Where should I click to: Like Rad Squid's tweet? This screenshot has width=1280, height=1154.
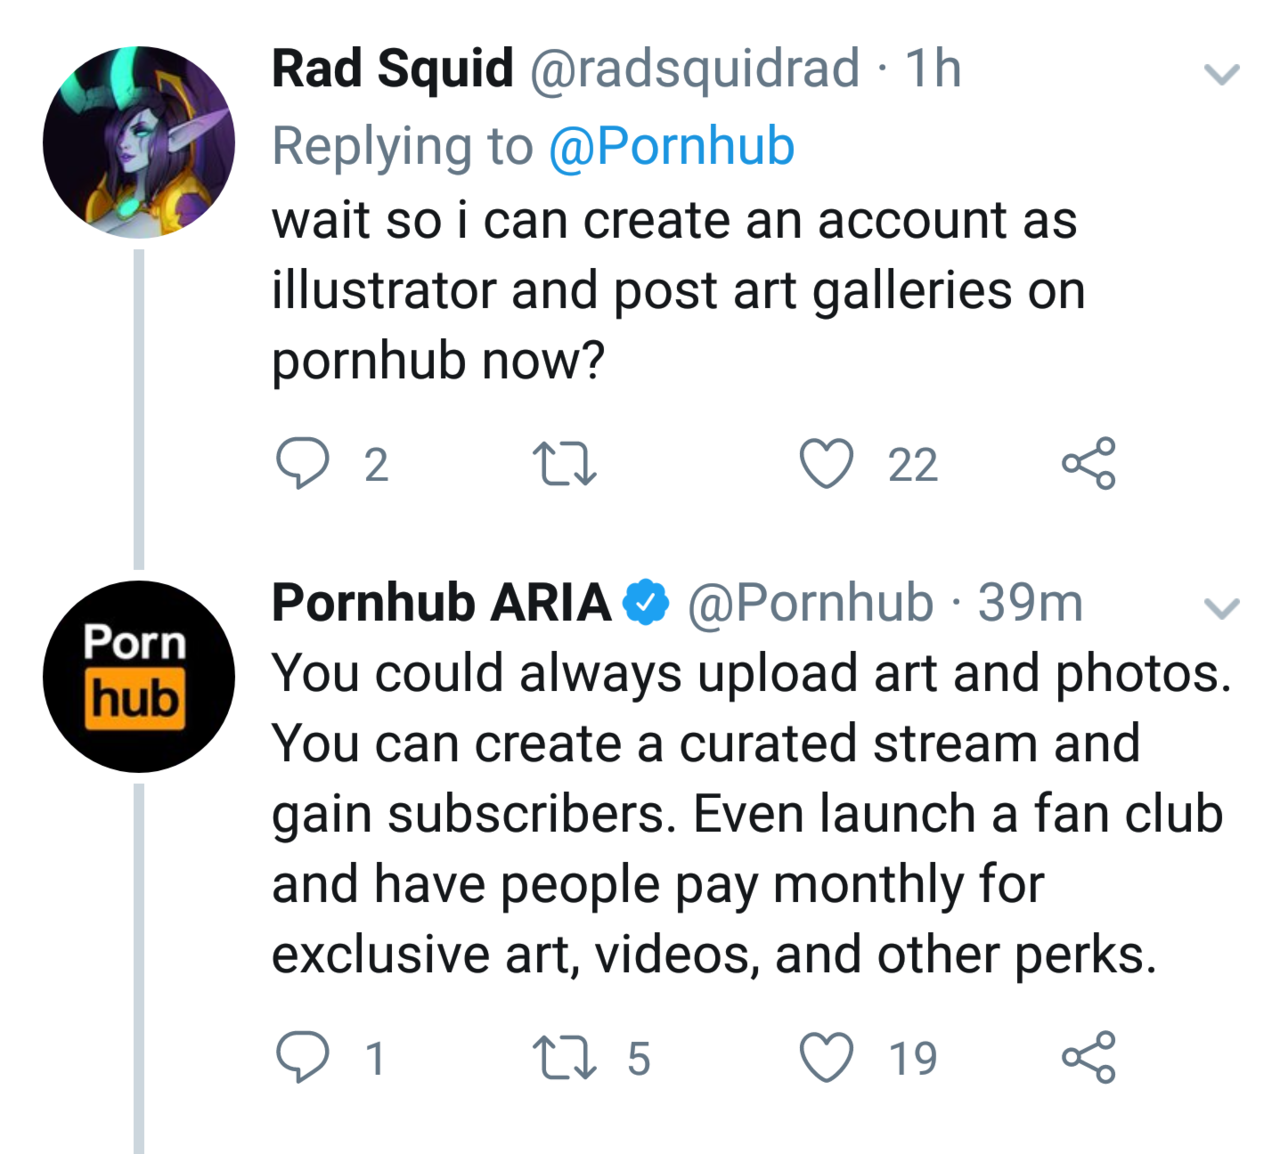point(827,464)
